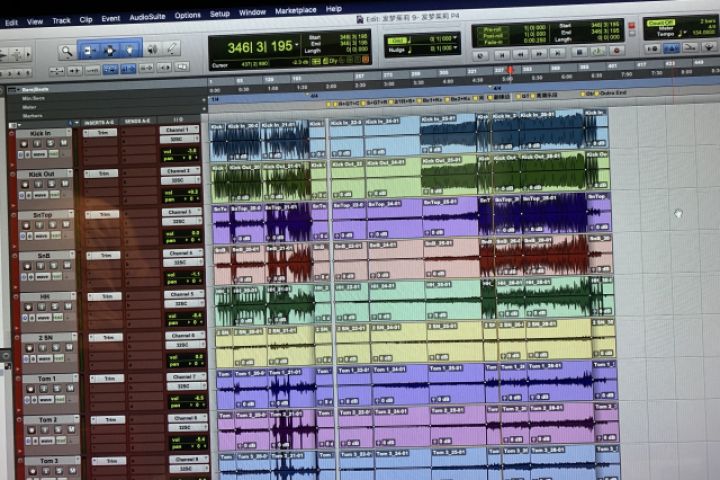
Task: Toggle the Wait for Note MIDI button
Action: pyautogui.click(x=652, y=48)
